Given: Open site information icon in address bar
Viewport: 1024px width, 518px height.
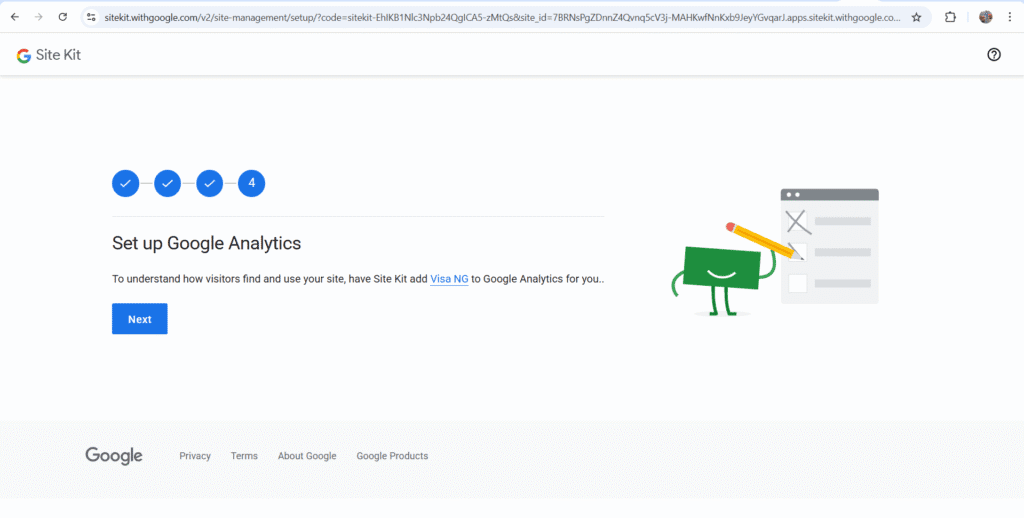Looking at the screenshot, I should 91,17.
